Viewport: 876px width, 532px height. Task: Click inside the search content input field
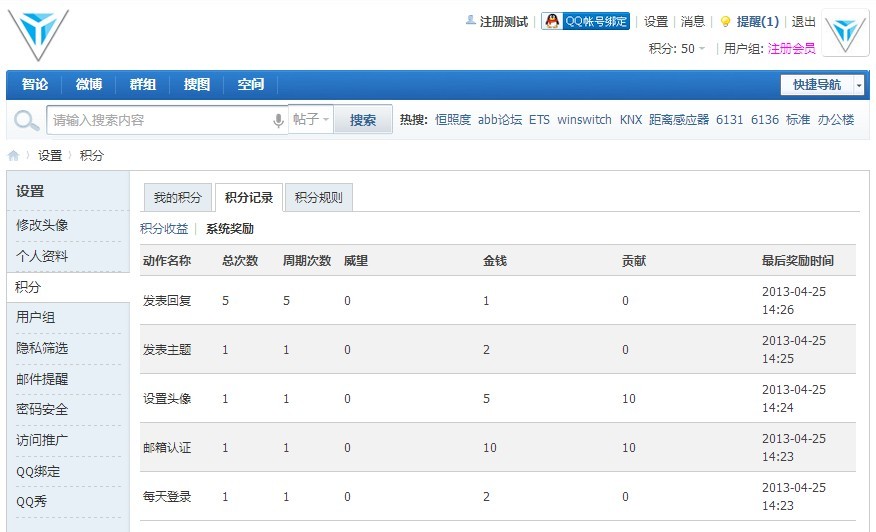160,120
